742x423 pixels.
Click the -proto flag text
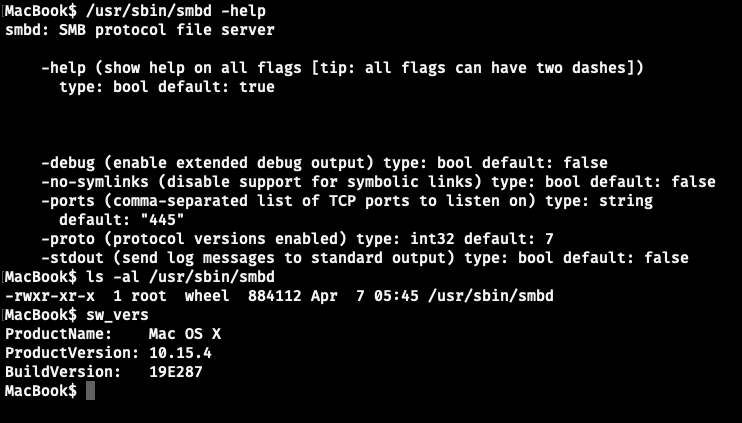[68, 238]
